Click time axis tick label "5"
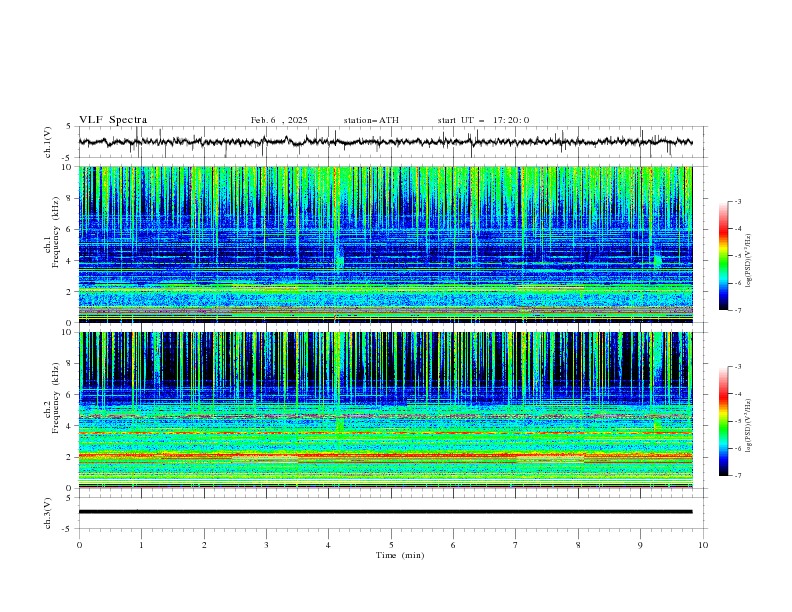 [391, 545]
